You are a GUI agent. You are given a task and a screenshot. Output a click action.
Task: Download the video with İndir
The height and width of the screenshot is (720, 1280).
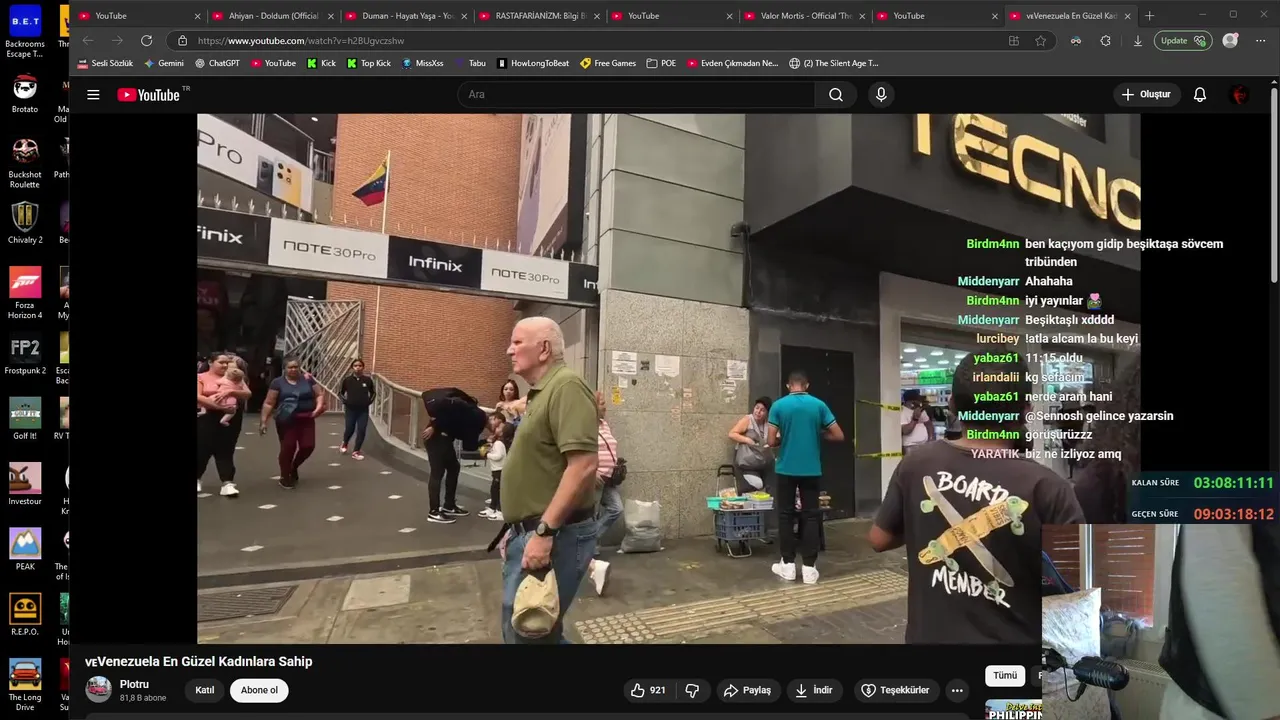click(814, 690)
